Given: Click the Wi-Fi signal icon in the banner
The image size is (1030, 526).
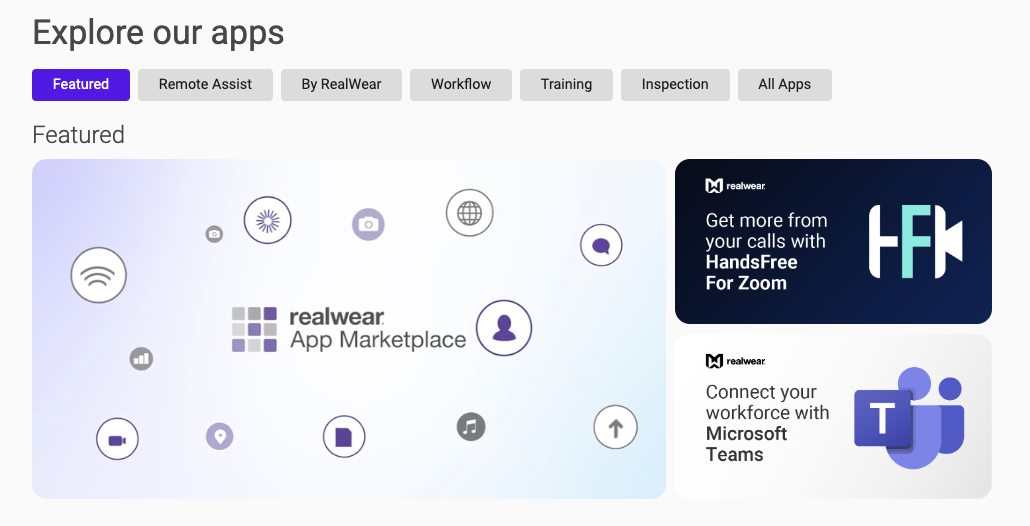Looking at the screenshot, I should 99,275.
